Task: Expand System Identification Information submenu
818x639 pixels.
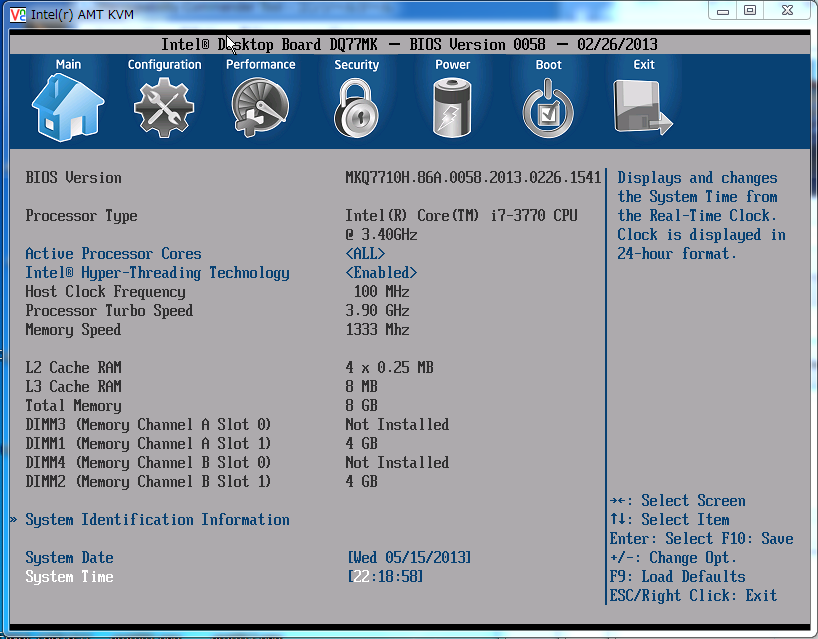Action: click(x=157, y=520)
